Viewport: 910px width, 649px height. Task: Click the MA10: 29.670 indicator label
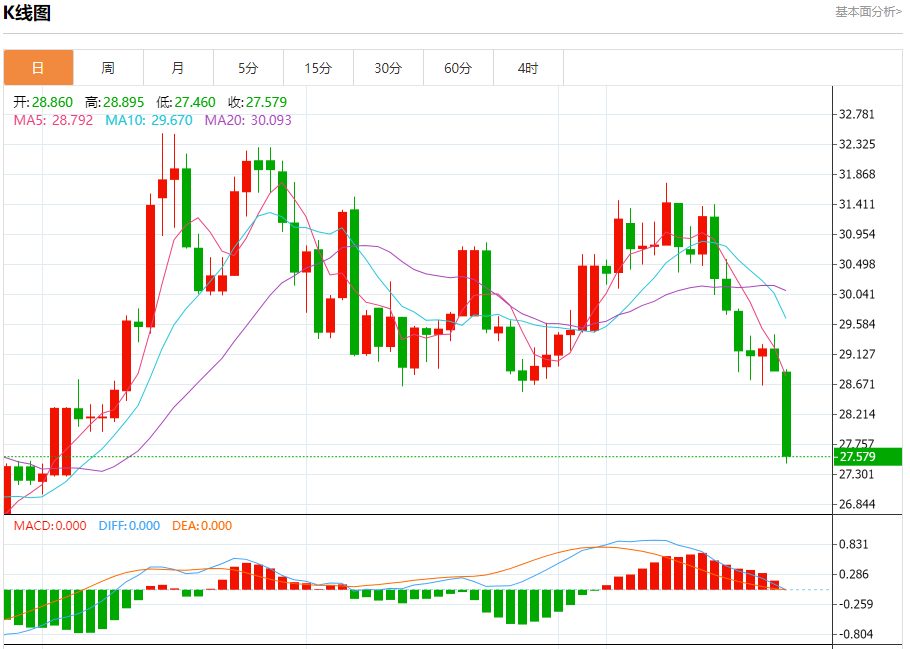[x=150, y=120]
